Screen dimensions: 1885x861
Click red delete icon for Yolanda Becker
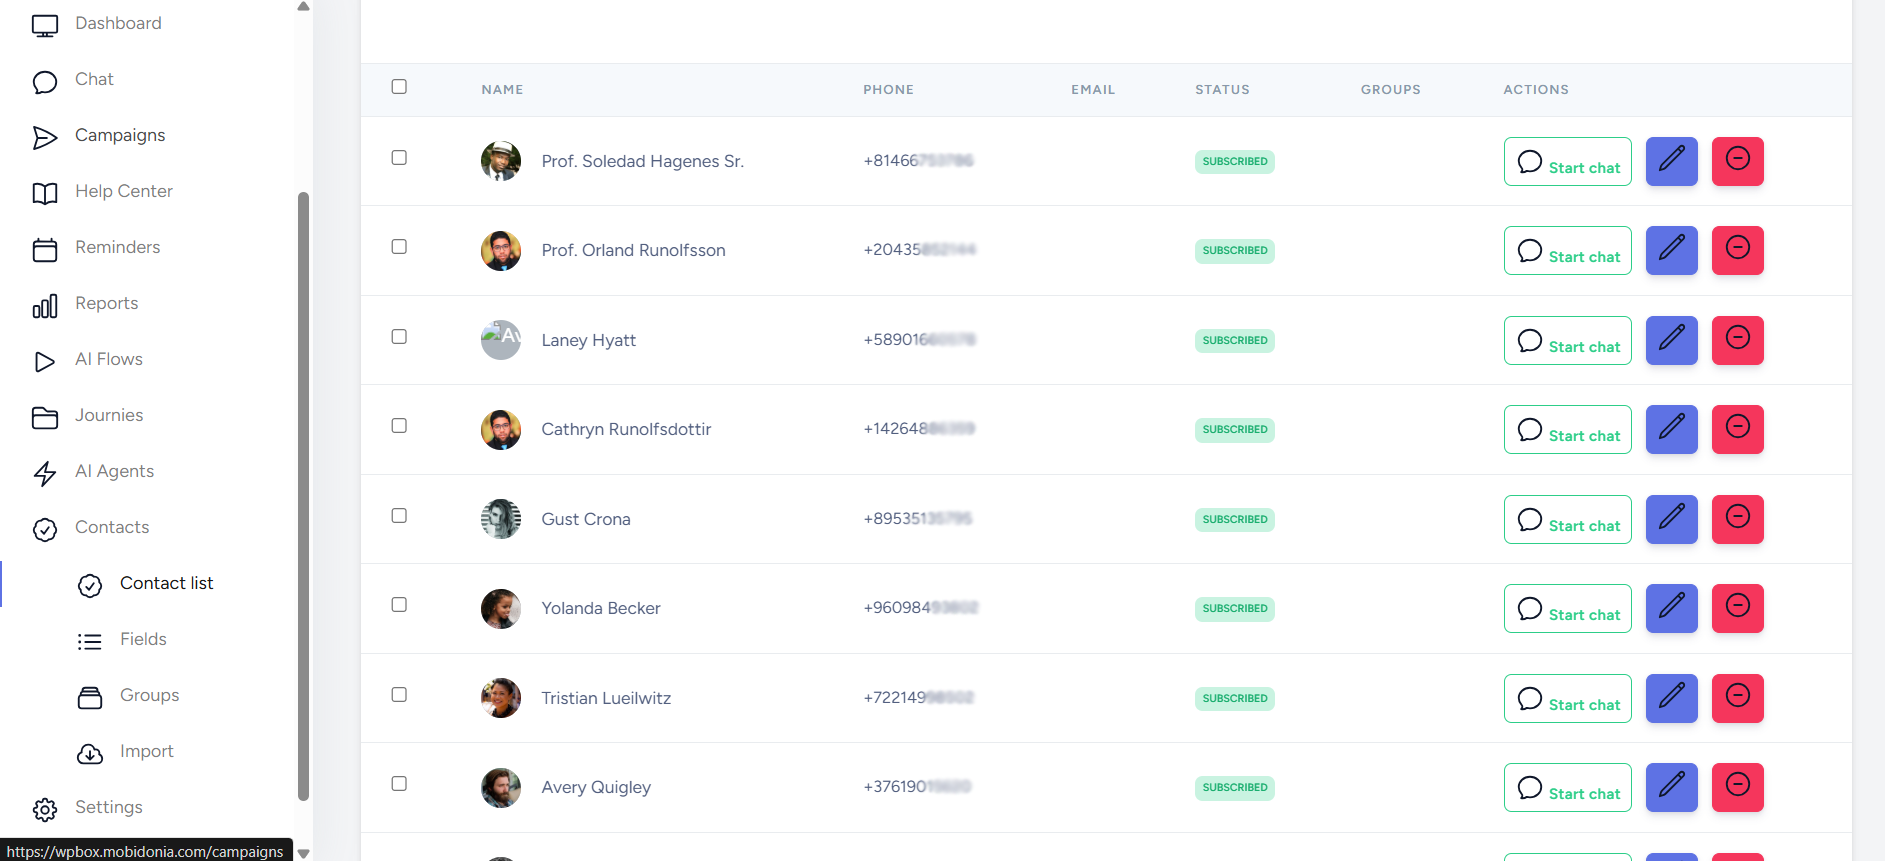[1737, 608]
